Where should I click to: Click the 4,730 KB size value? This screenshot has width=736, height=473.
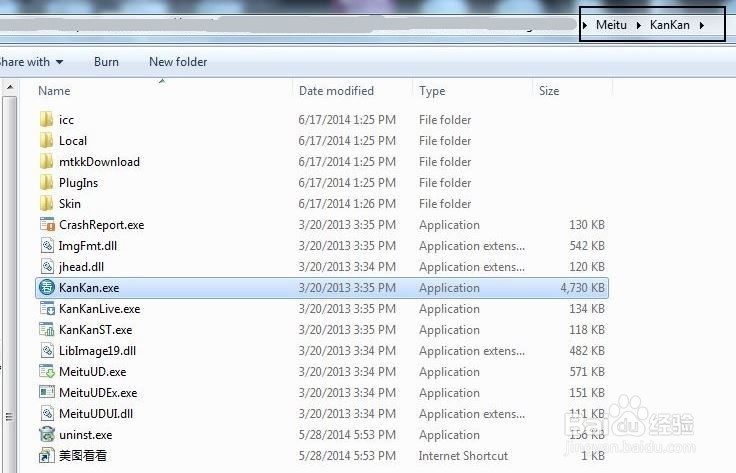tap(582, 288)
